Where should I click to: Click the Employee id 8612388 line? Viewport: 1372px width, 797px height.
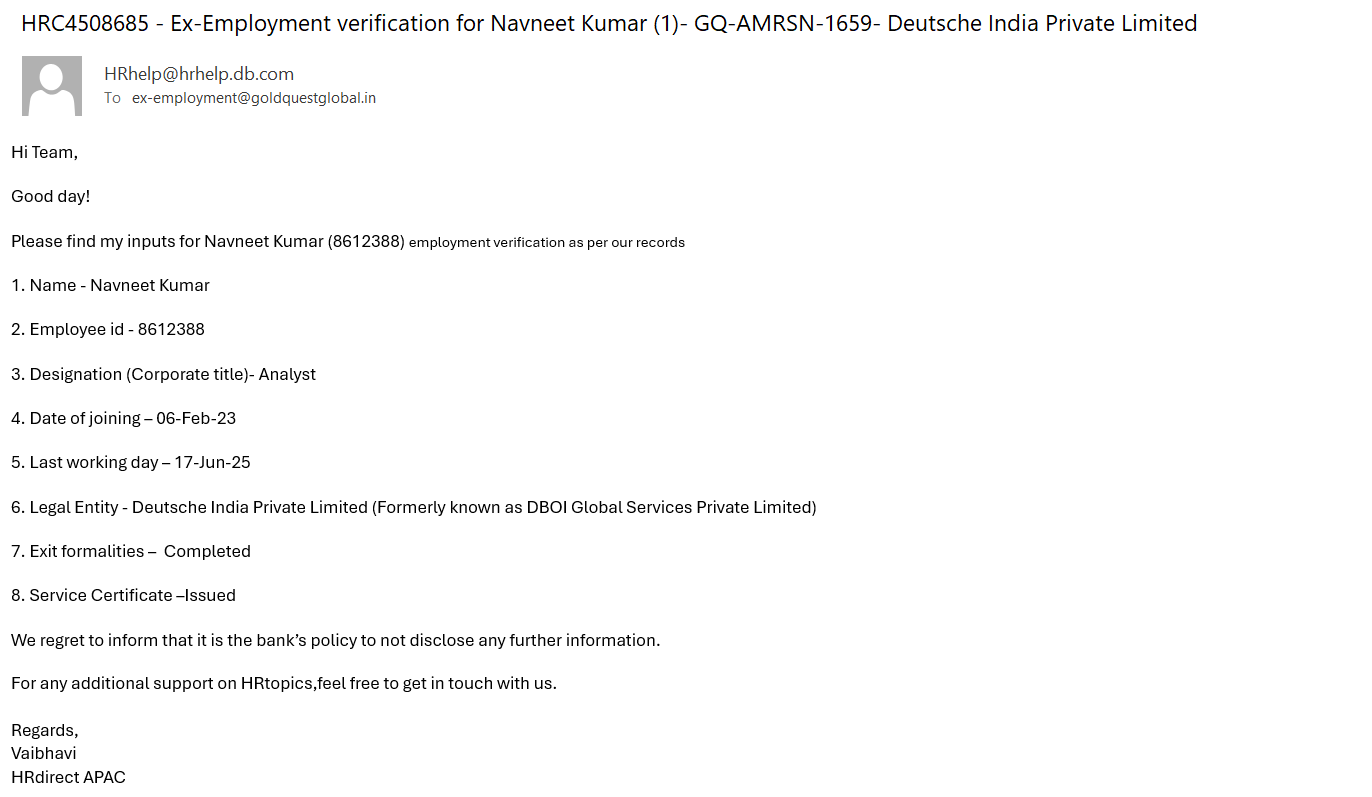click(x=108, y=330)
